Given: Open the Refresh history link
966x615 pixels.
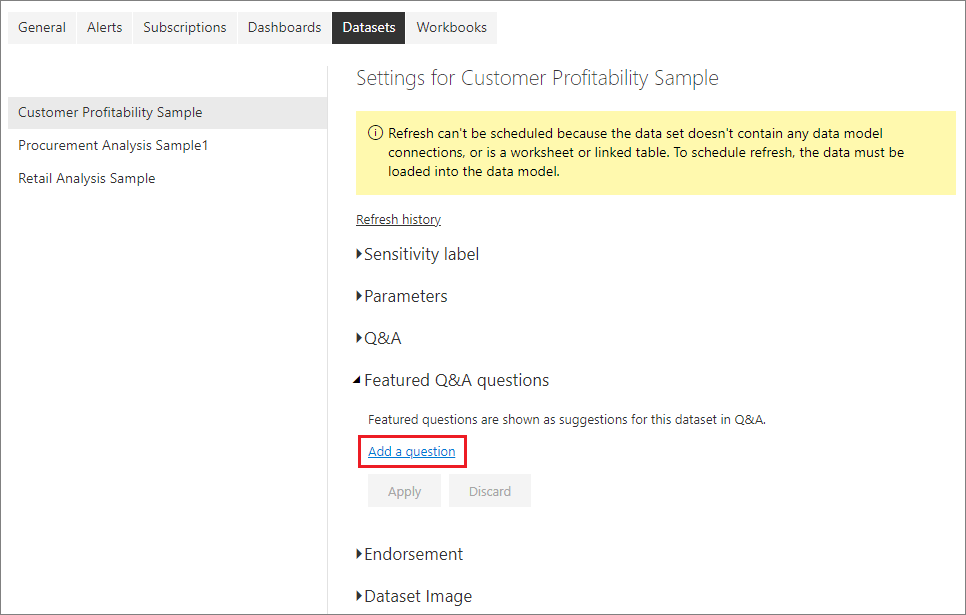Looking at the screenshot, I should point(398,219).
